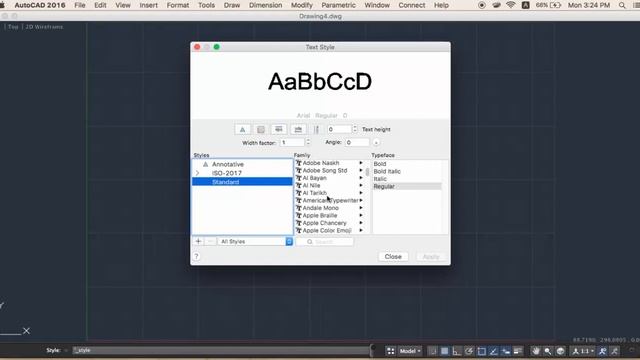Click the Text height stepper arrows
This screenshot has width=640, height=360.
[355, 129]
